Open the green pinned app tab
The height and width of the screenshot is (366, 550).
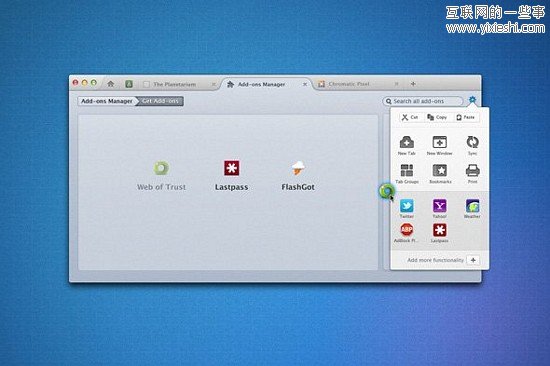[x=129, y=84]
